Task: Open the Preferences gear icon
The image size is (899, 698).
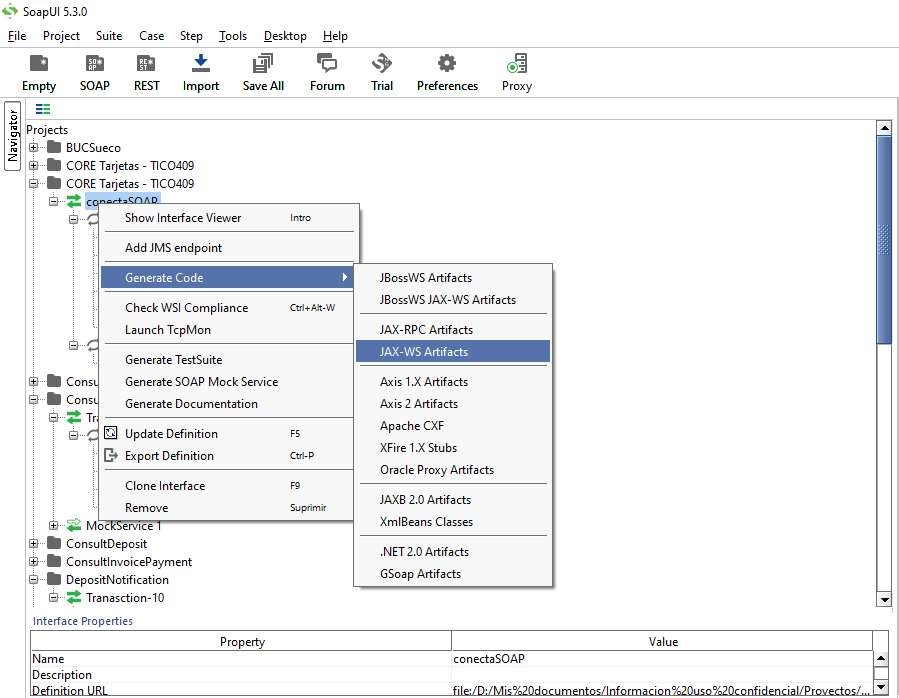Action: 447,70
